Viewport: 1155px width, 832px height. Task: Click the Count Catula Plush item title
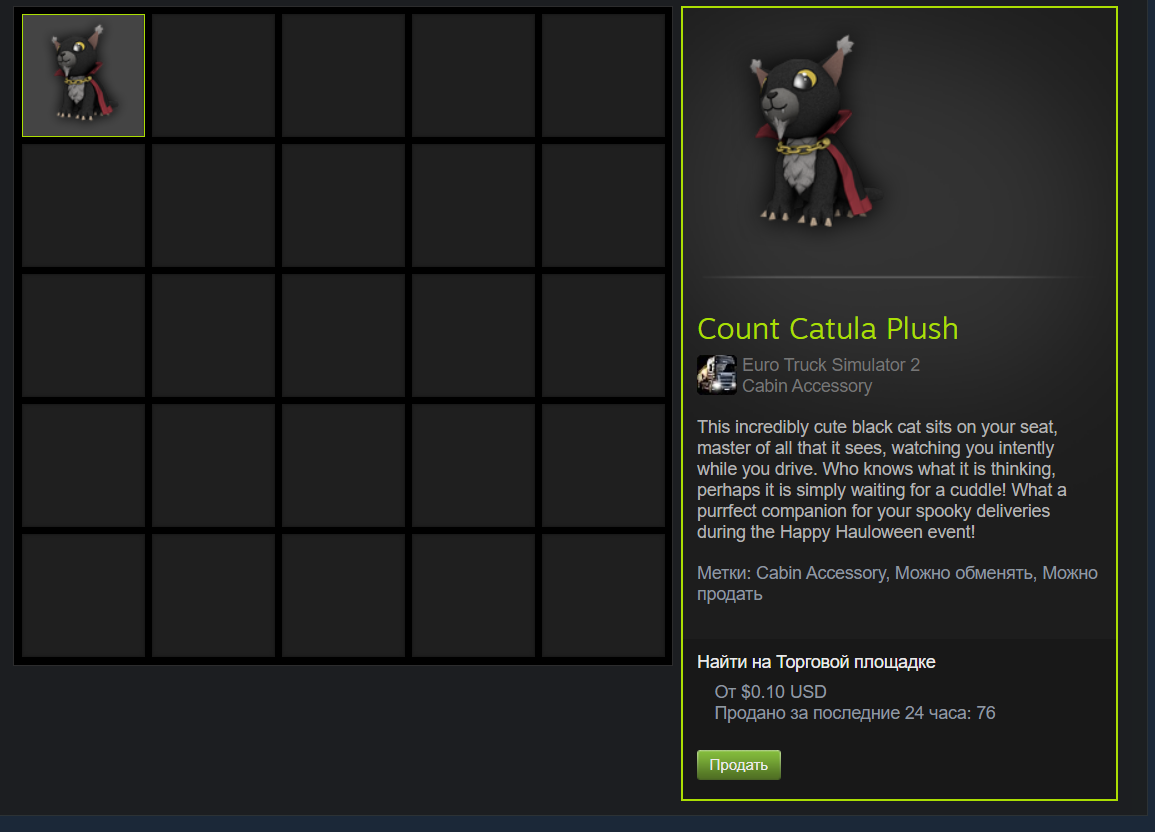[x=828, y=328]
